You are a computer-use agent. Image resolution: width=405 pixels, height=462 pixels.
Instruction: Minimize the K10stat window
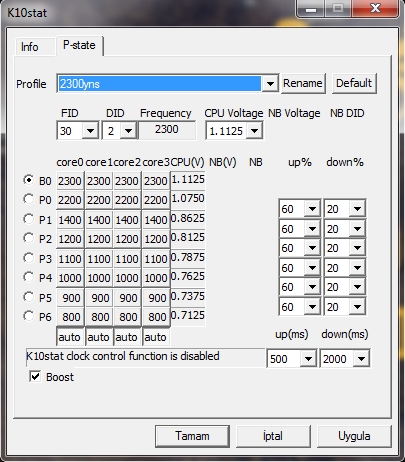tap(311, 8)
